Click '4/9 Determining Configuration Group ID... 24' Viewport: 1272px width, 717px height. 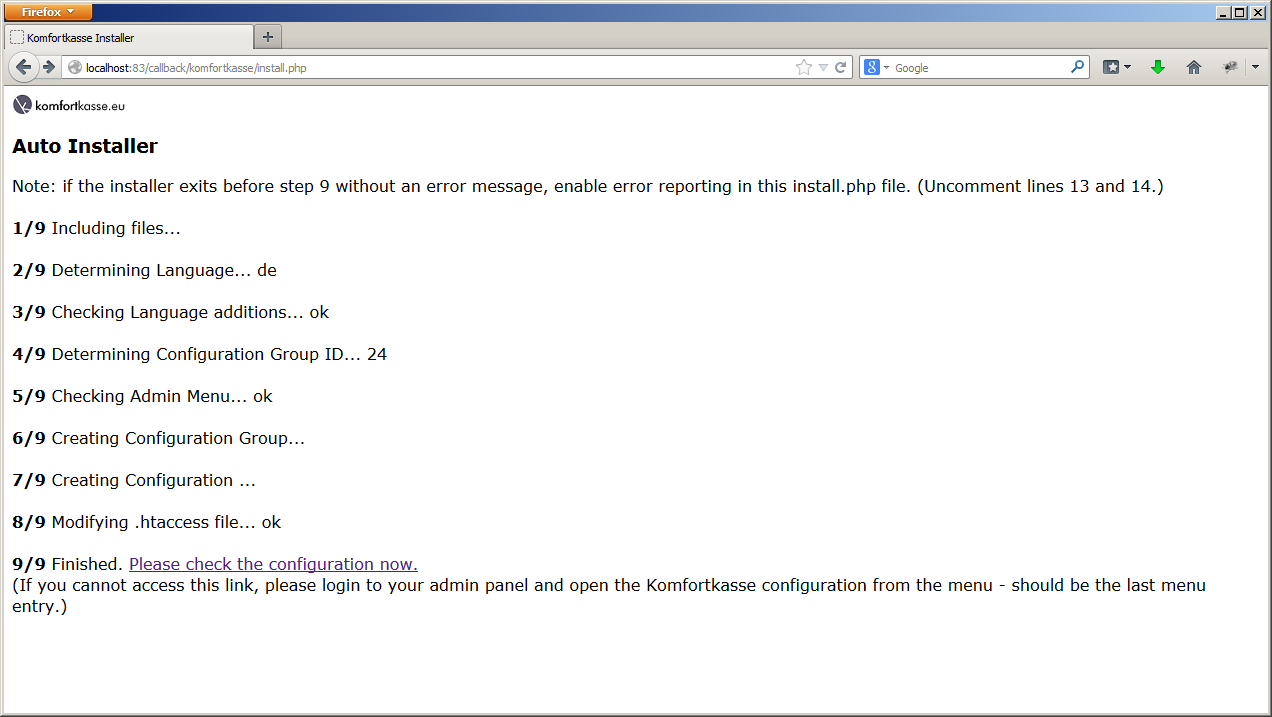coord(199,354)
